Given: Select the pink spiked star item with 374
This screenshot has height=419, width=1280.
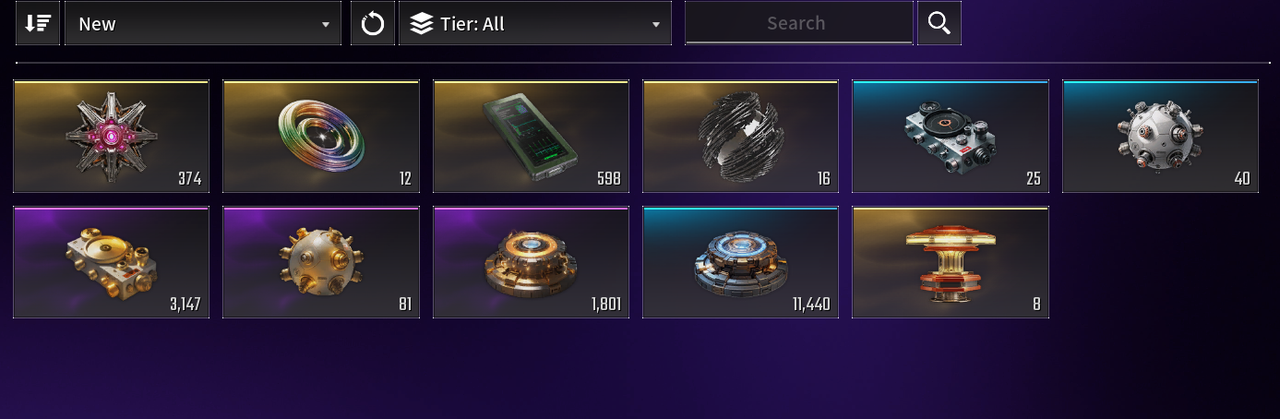Looking at the screenshot, I should (111, 136).
